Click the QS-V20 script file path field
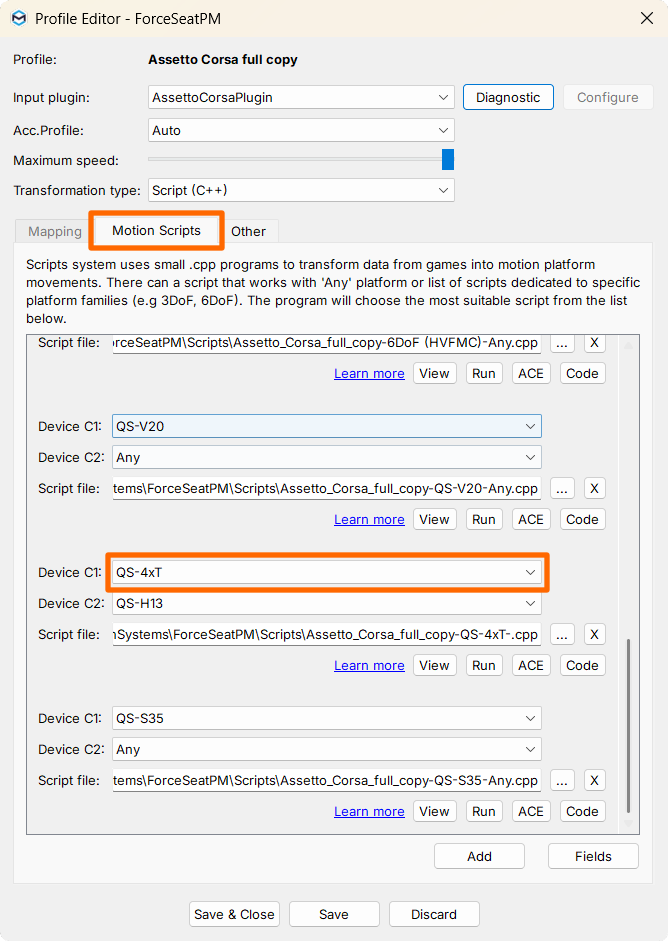 (326, 489)
